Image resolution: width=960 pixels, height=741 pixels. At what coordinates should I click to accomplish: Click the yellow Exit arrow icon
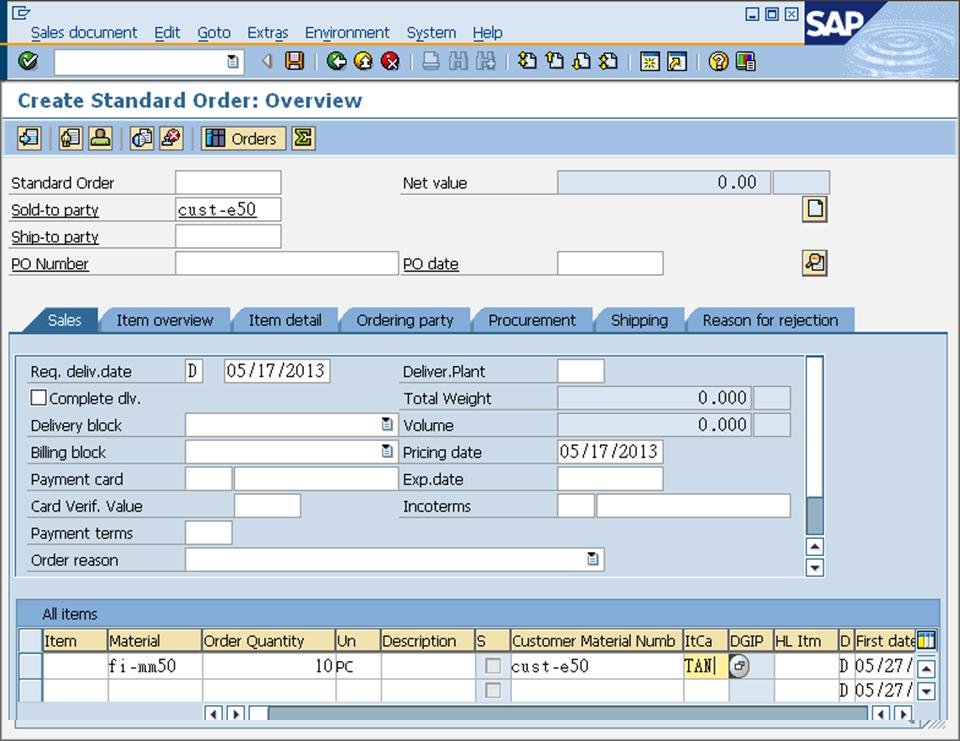coord(363,61)
